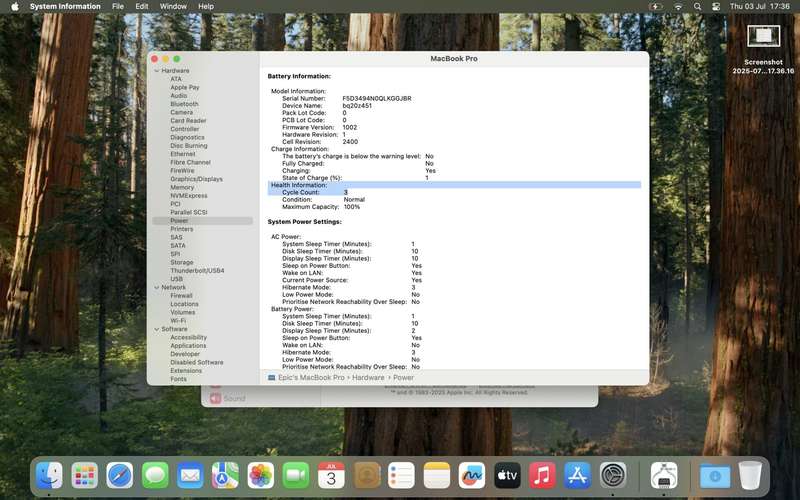Viewport: 800px width, 500px height.
Task: Open the System Information app menu
Action: (65, 6)
